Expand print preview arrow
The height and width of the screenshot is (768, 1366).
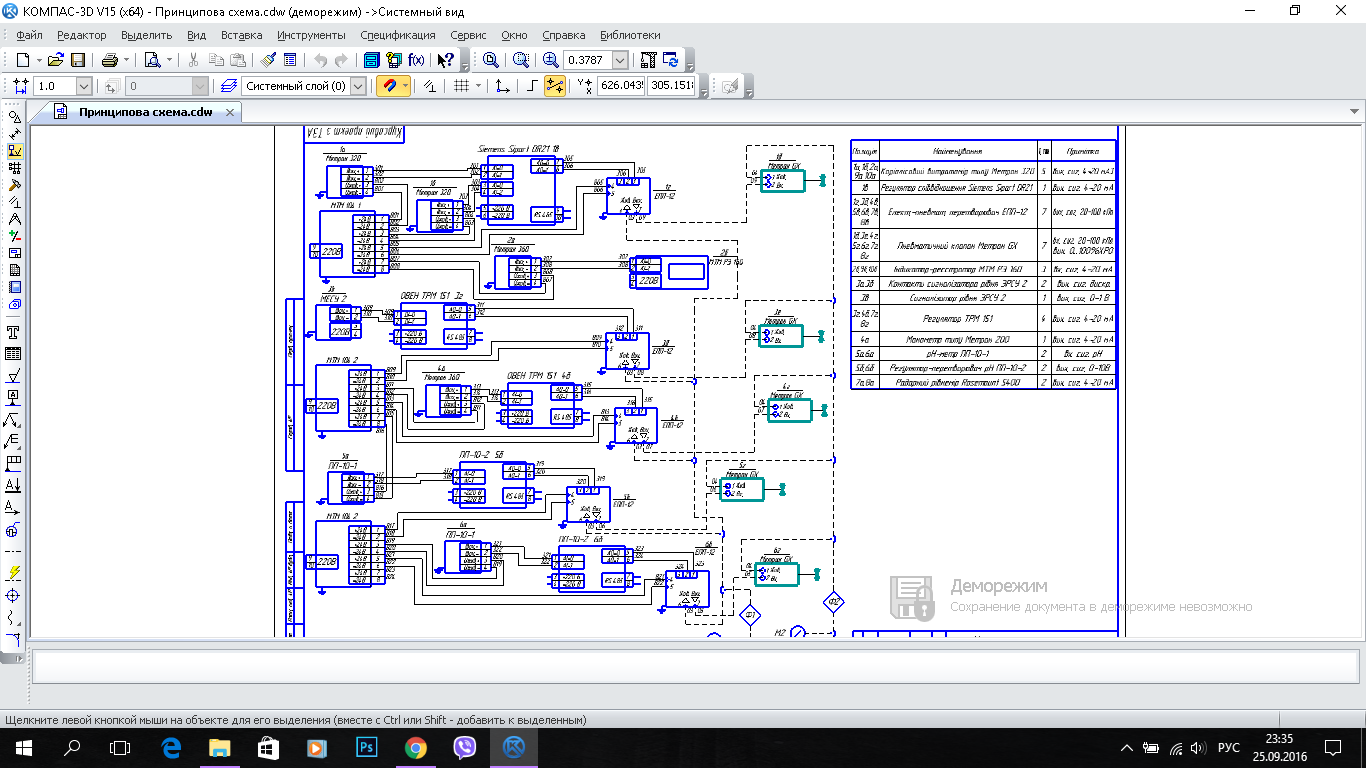169,60
